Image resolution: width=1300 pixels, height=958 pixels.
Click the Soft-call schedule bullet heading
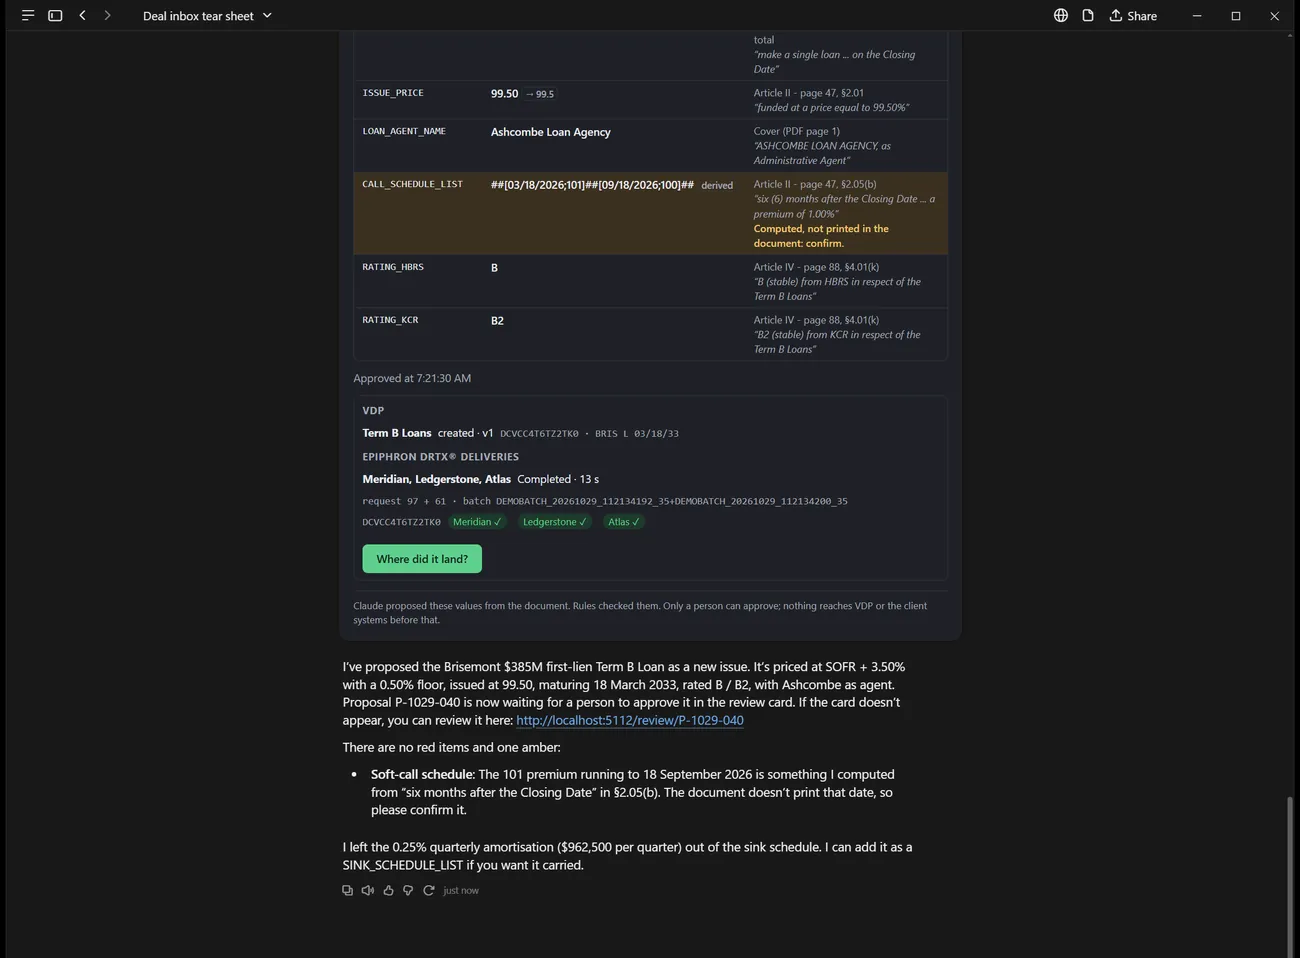[x=422, y=774]
